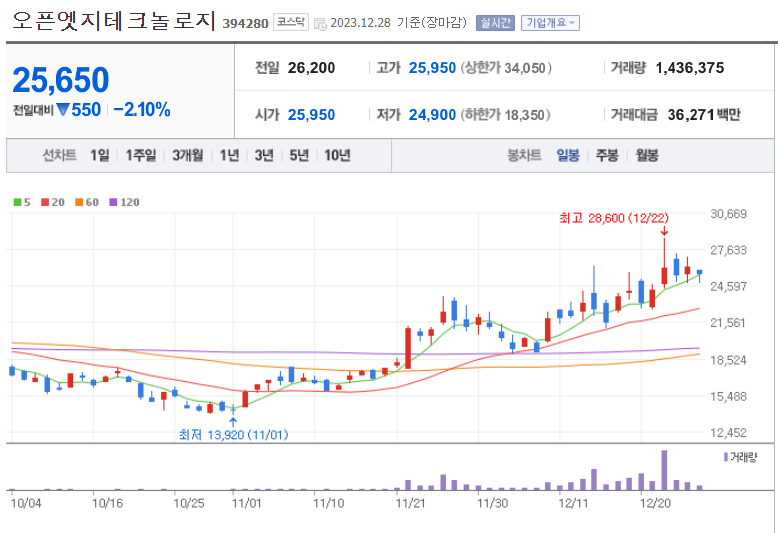Click the 고가 value 25,950

tap(432, 68)
